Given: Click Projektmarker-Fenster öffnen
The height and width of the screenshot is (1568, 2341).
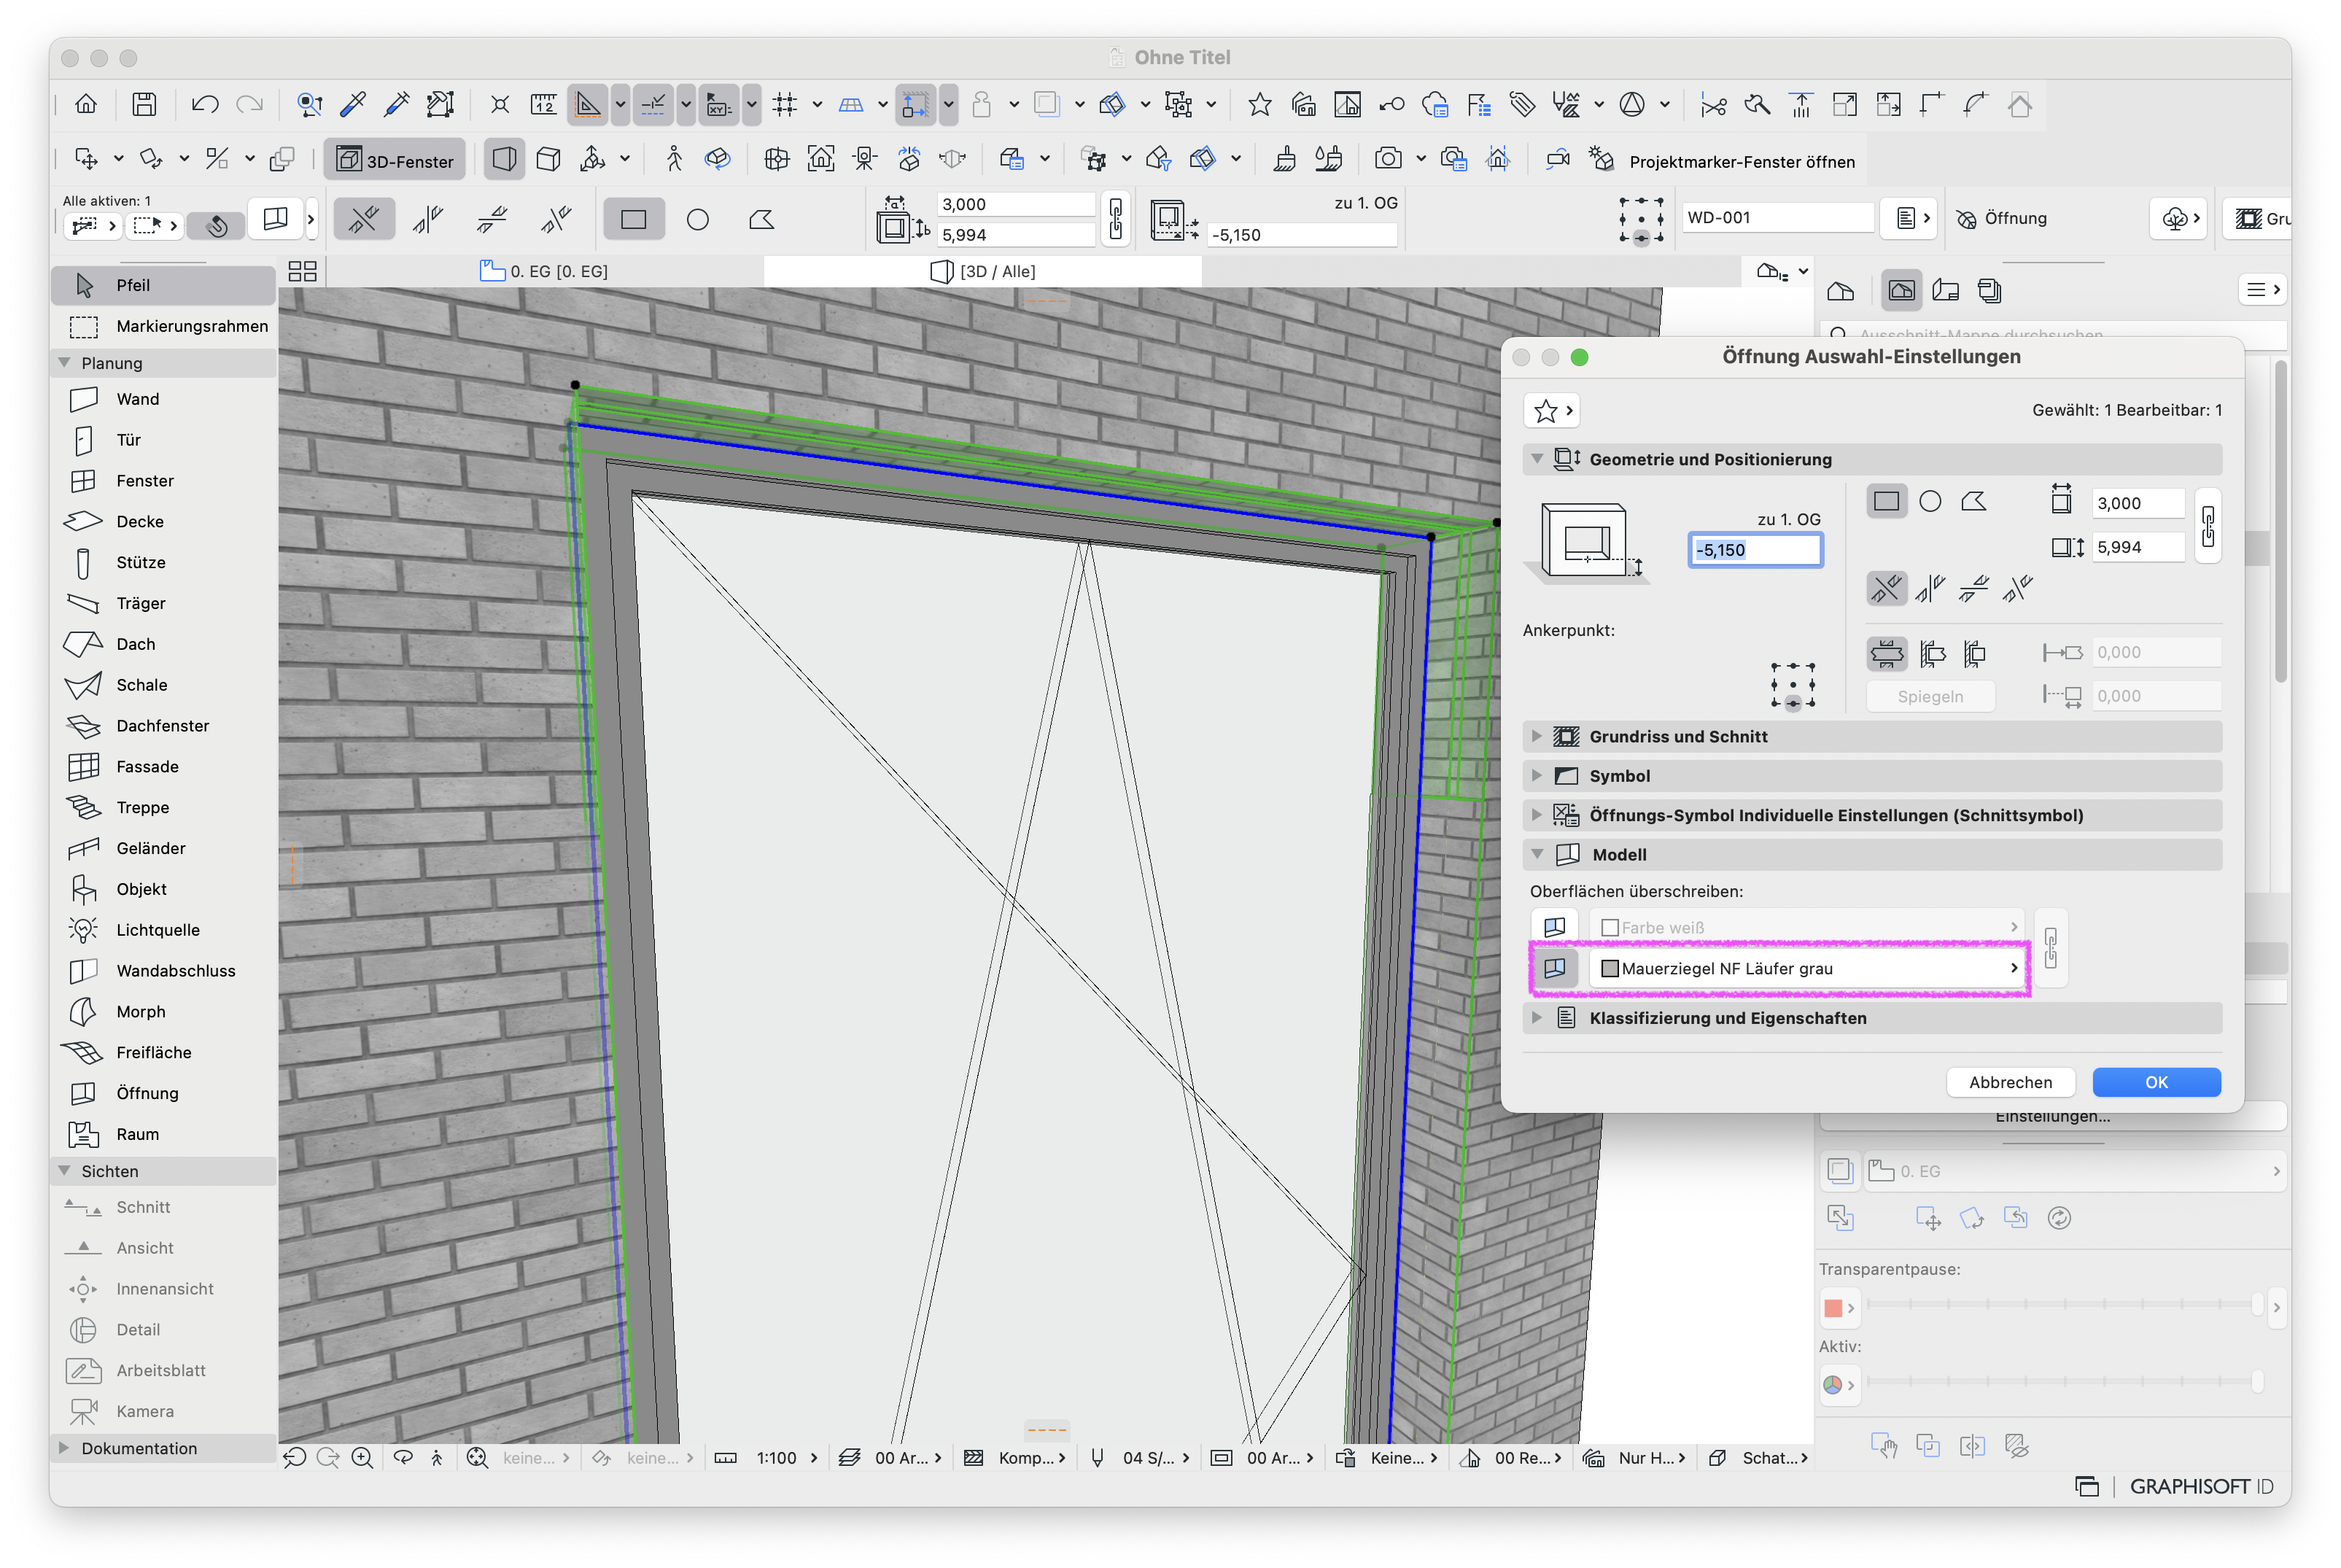Looking at the screenshot, I should [1741, 162].
